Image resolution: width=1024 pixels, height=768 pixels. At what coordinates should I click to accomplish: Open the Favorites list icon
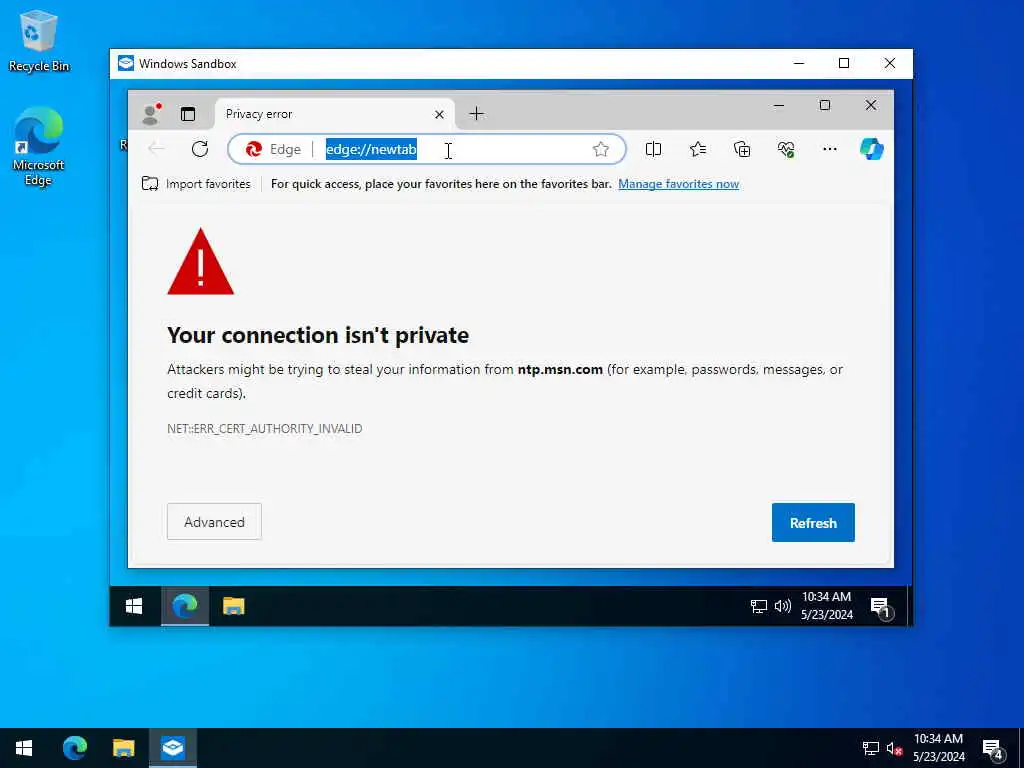[x=697, y=150]
